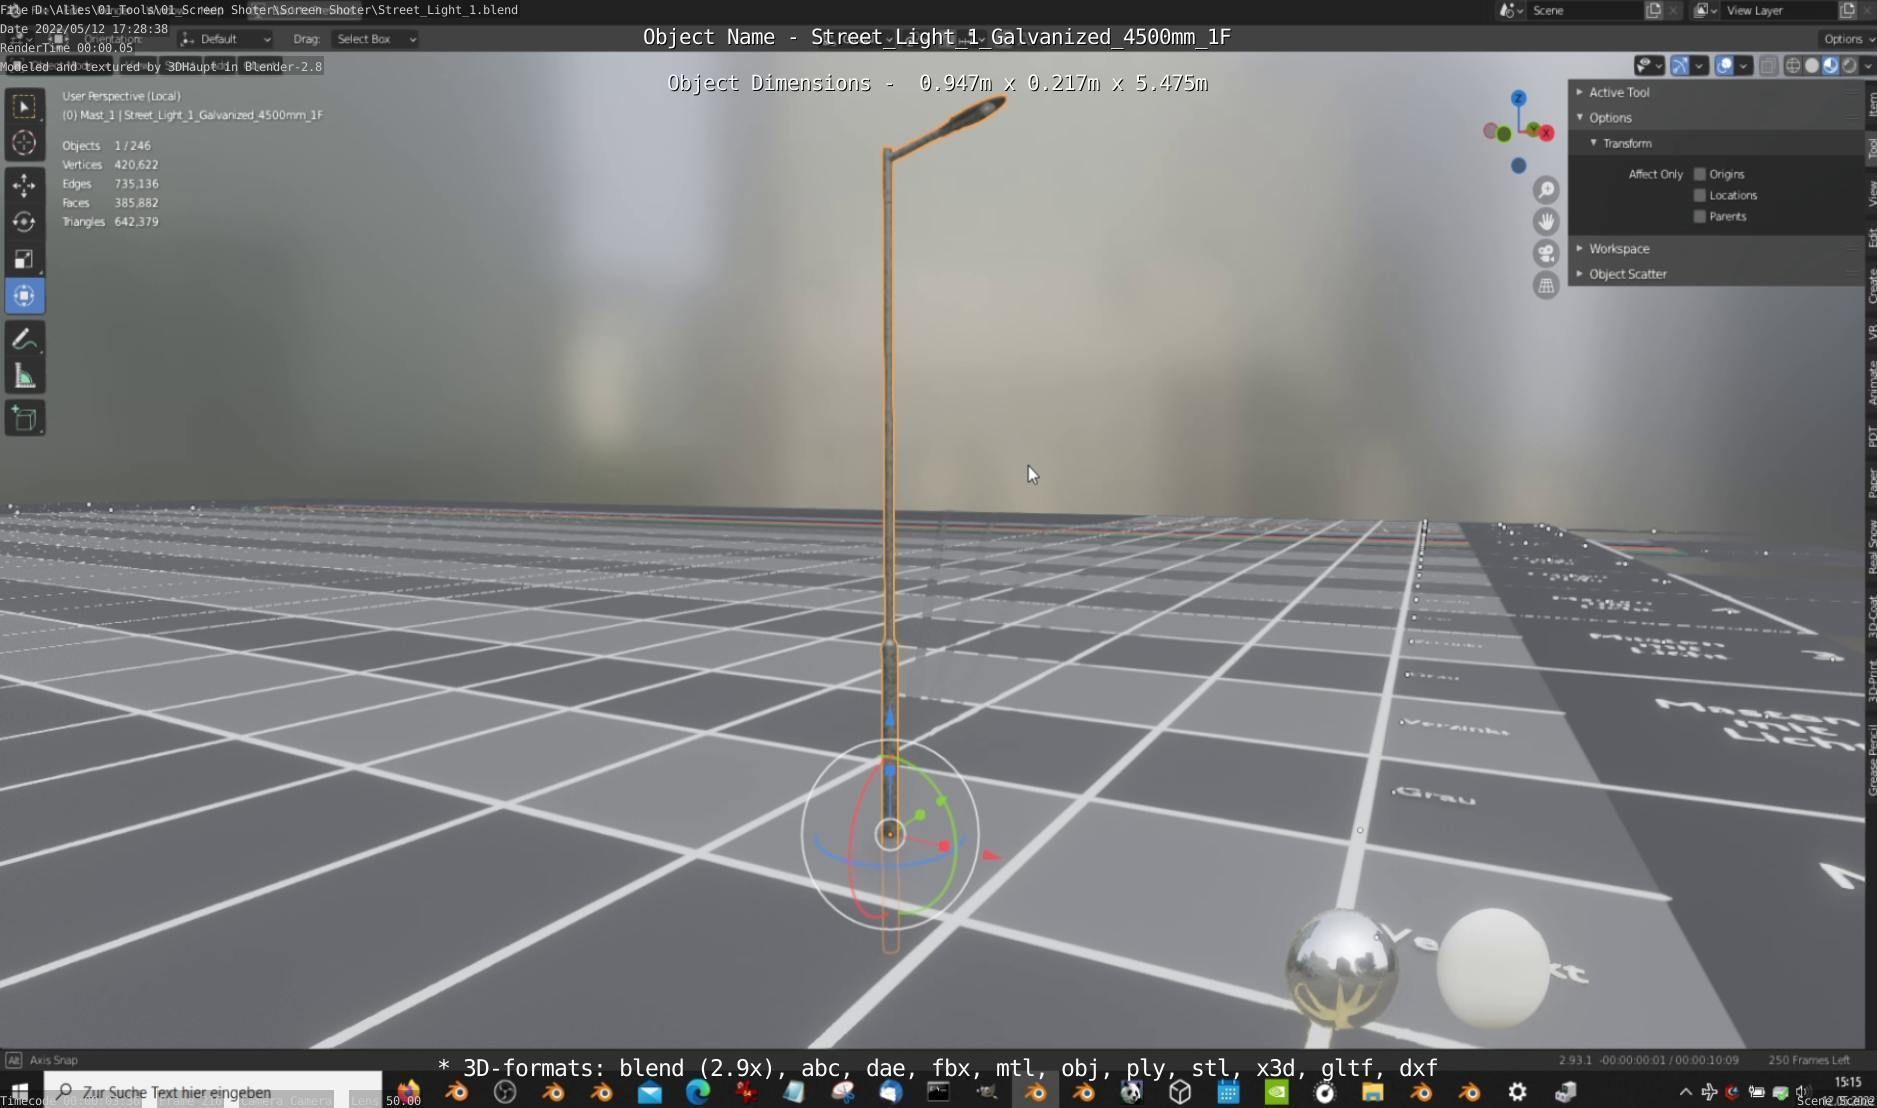Click the Pan view hand icon
1877x1108 pixels.
pyautogui.click(x=1546, y=222)
